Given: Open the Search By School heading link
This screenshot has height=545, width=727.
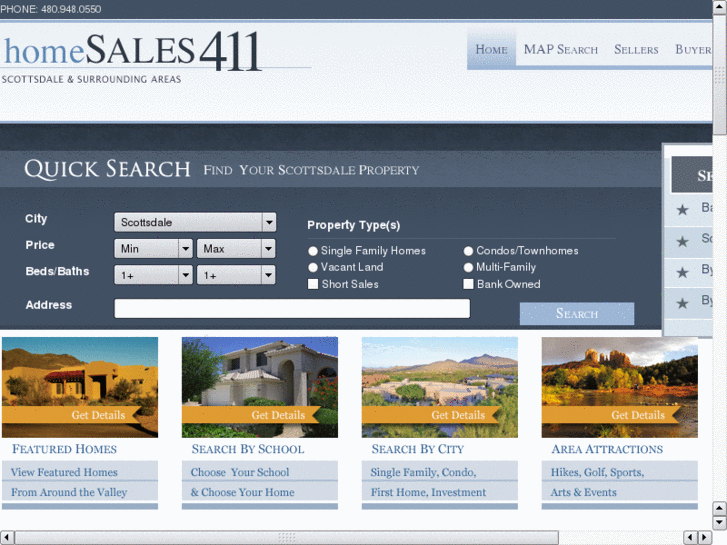Looking at the screenshot, I should tap(248, 449).
